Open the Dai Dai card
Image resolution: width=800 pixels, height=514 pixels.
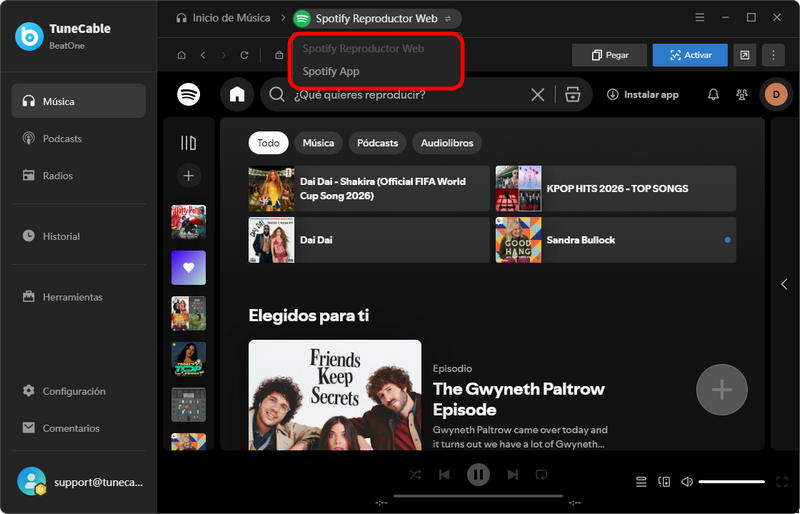click(x=369, y=240)
